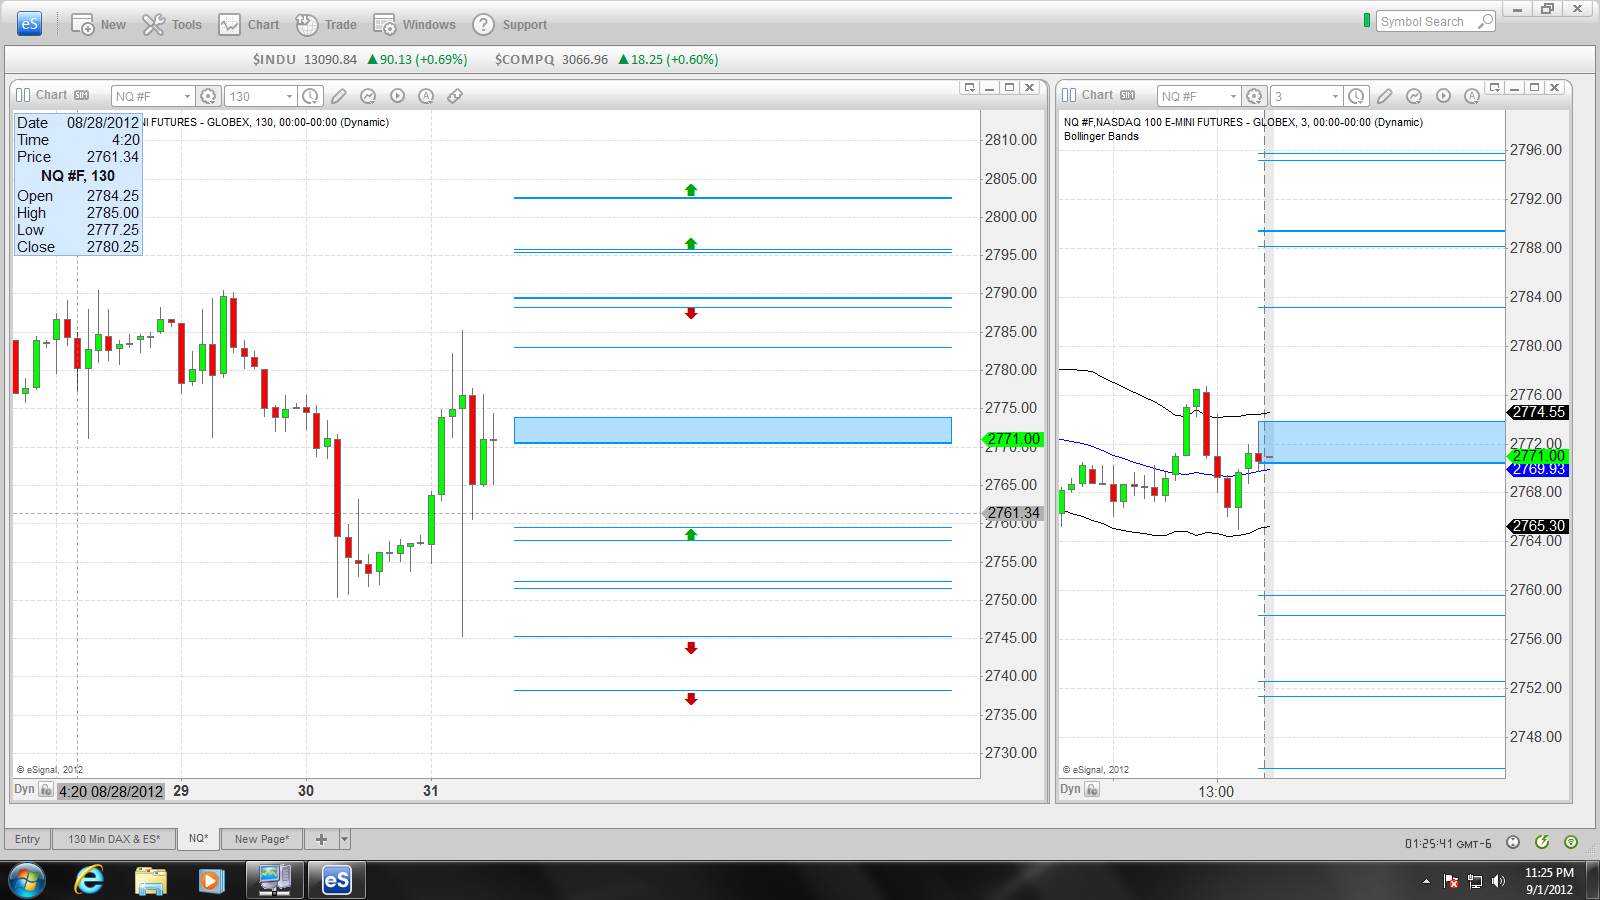1600x900 pixels.
Task: Expand the 130 interval dropdown
Action: pos(290,96)
